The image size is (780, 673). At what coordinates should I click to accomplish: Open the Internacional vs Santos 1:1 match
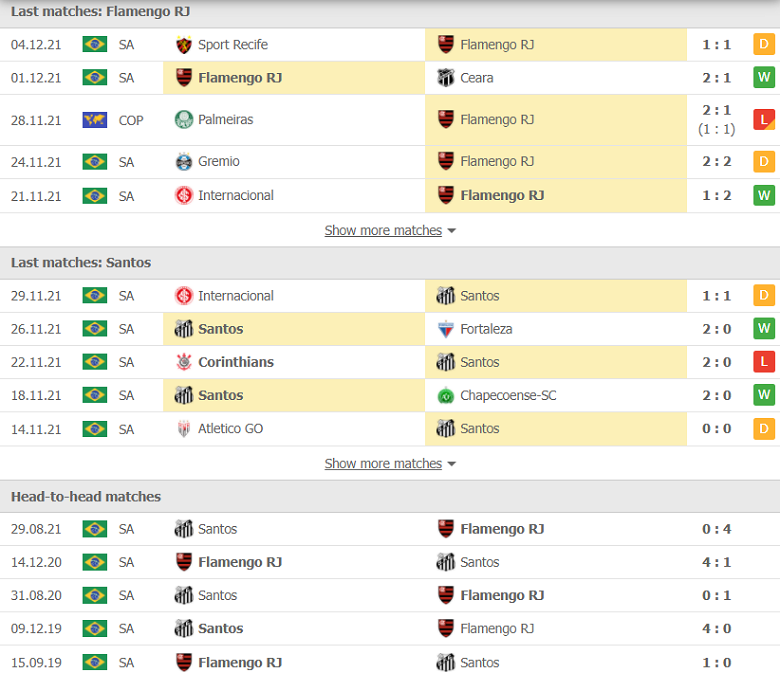point(390,296)
